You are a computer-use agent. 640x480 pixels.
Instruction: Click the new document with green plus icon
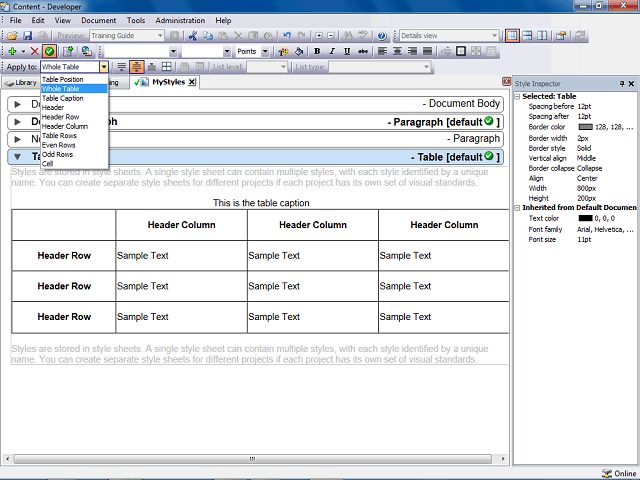(x=68, y=51)
